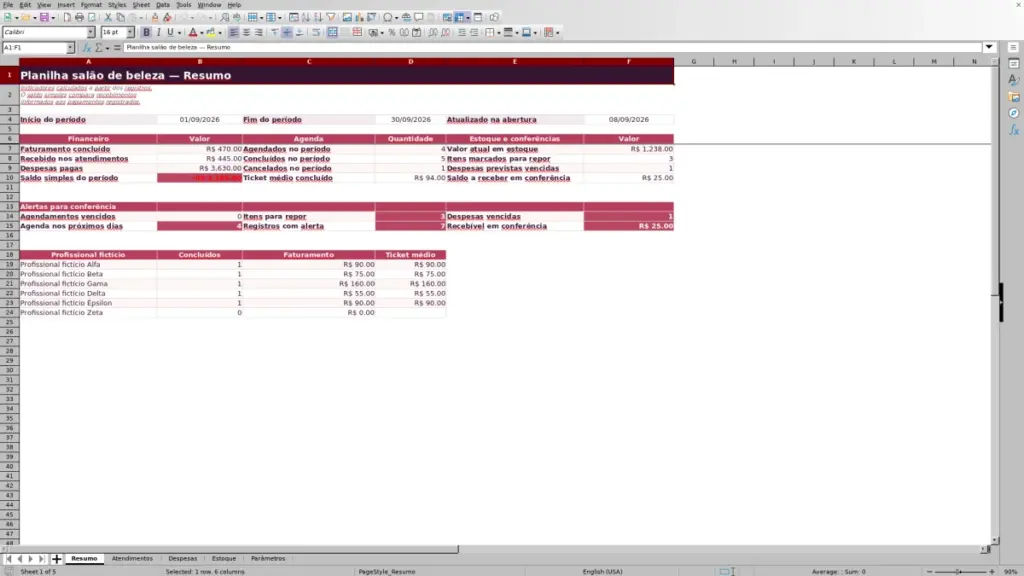Screen dimensions: 1024x576
Task: Click the Sort Ascending icon
Action: [x=306, y=18]
